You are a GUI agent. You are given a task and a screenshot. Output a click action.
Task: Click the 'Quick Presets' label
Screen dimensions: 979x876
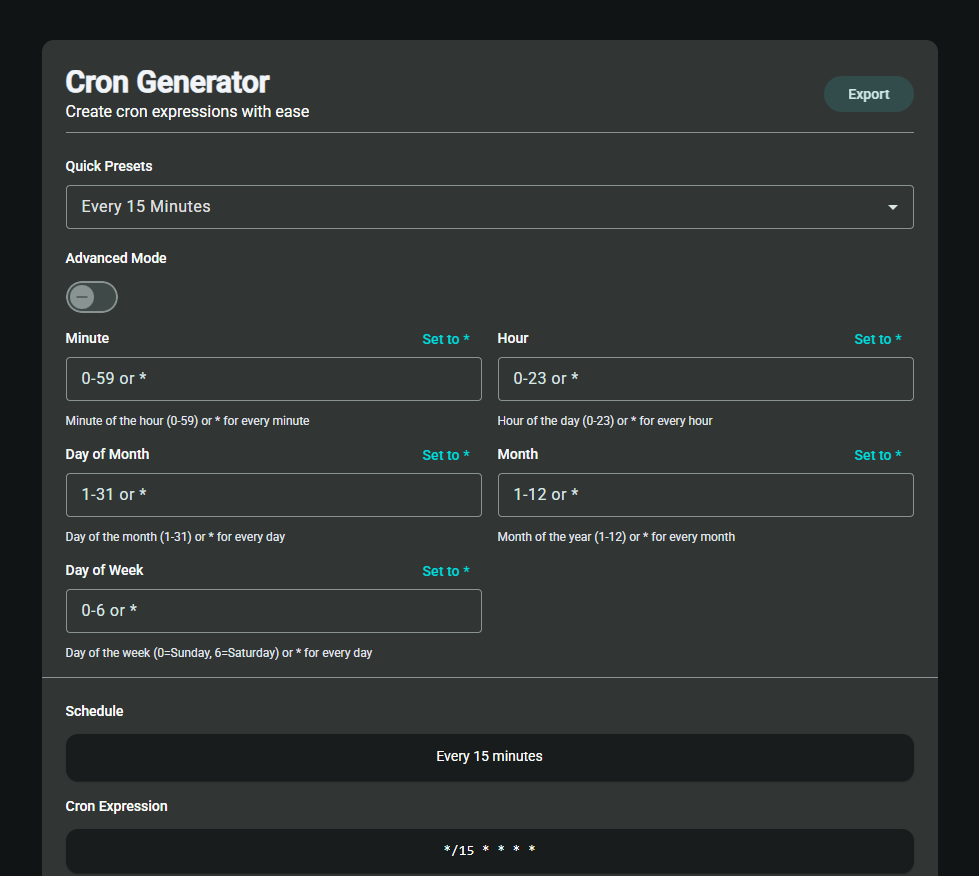click(109, 166)
